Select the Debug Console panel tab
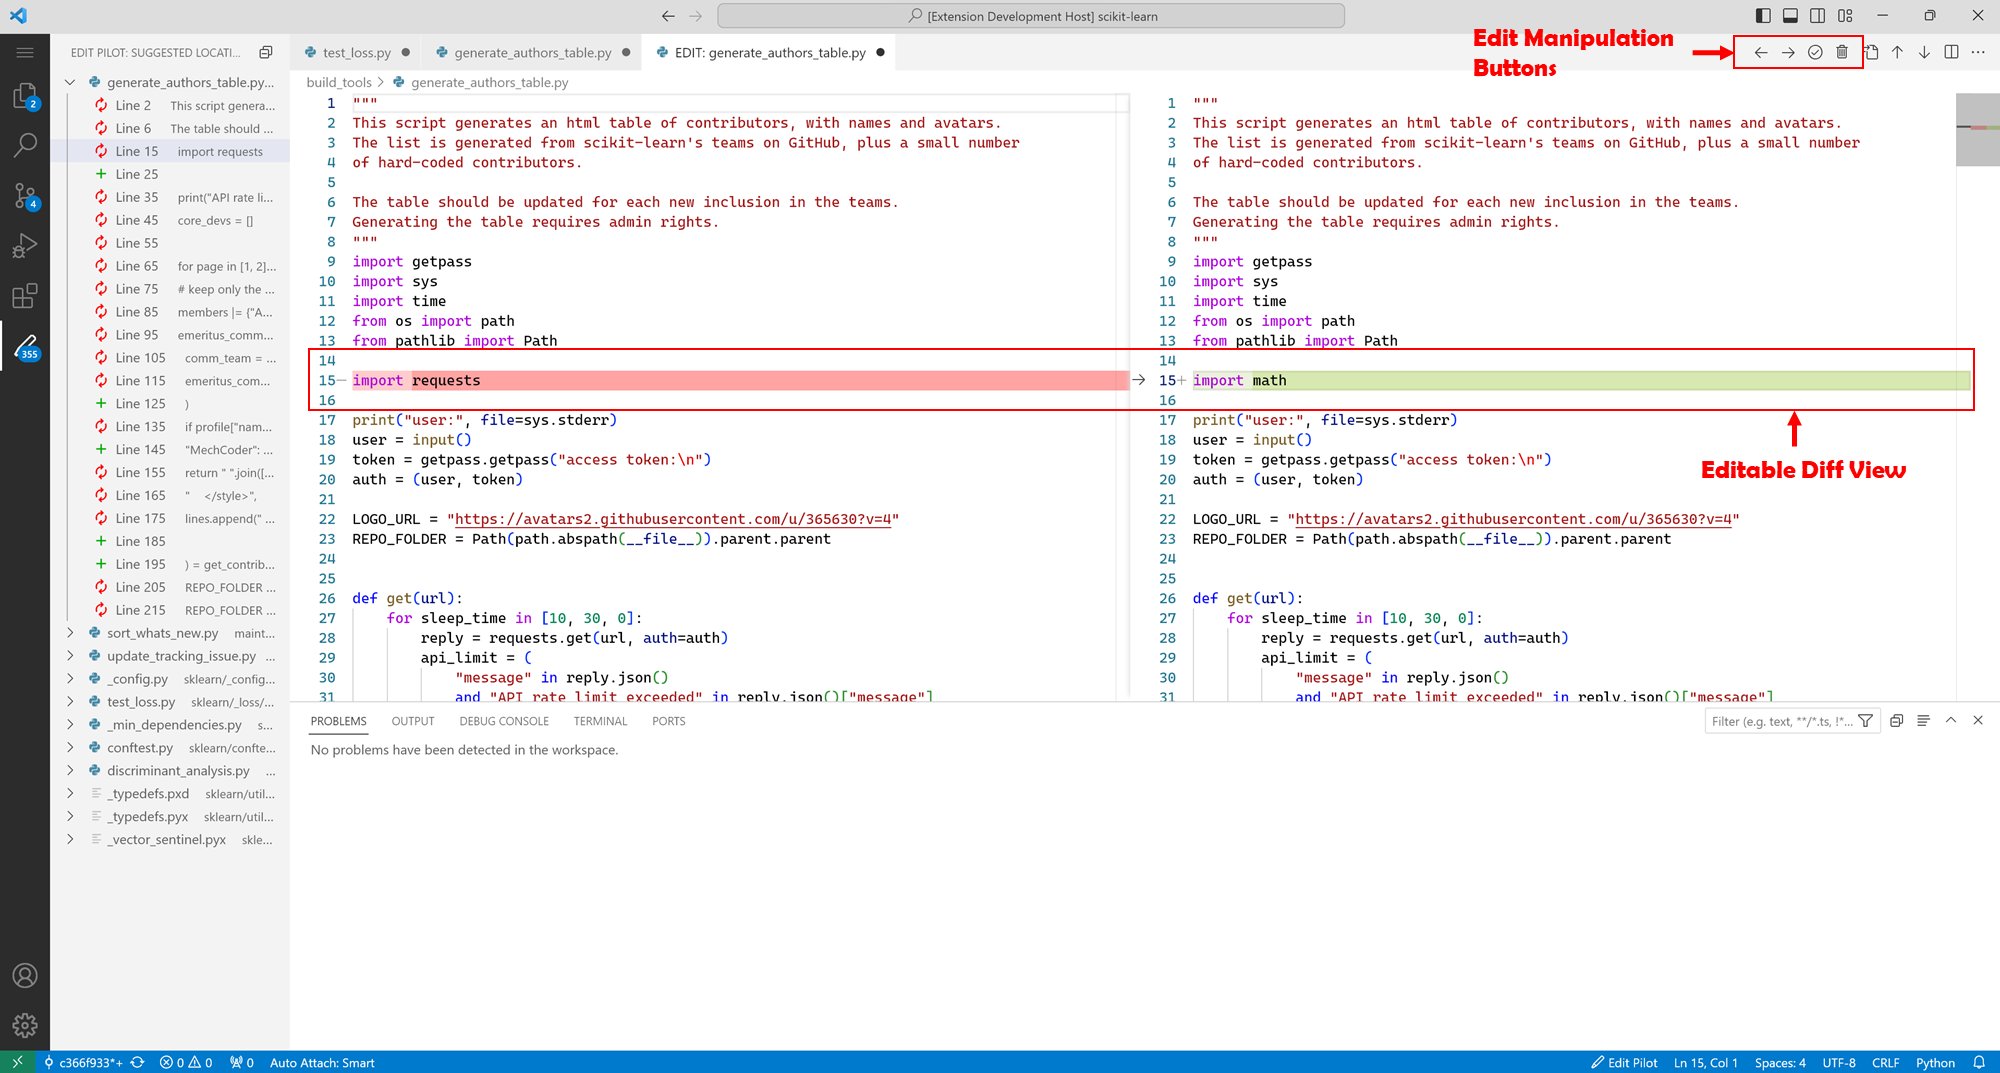The width and height of the screenshot is (2000, 1073). pyautogui.click(x=504, y=721)
